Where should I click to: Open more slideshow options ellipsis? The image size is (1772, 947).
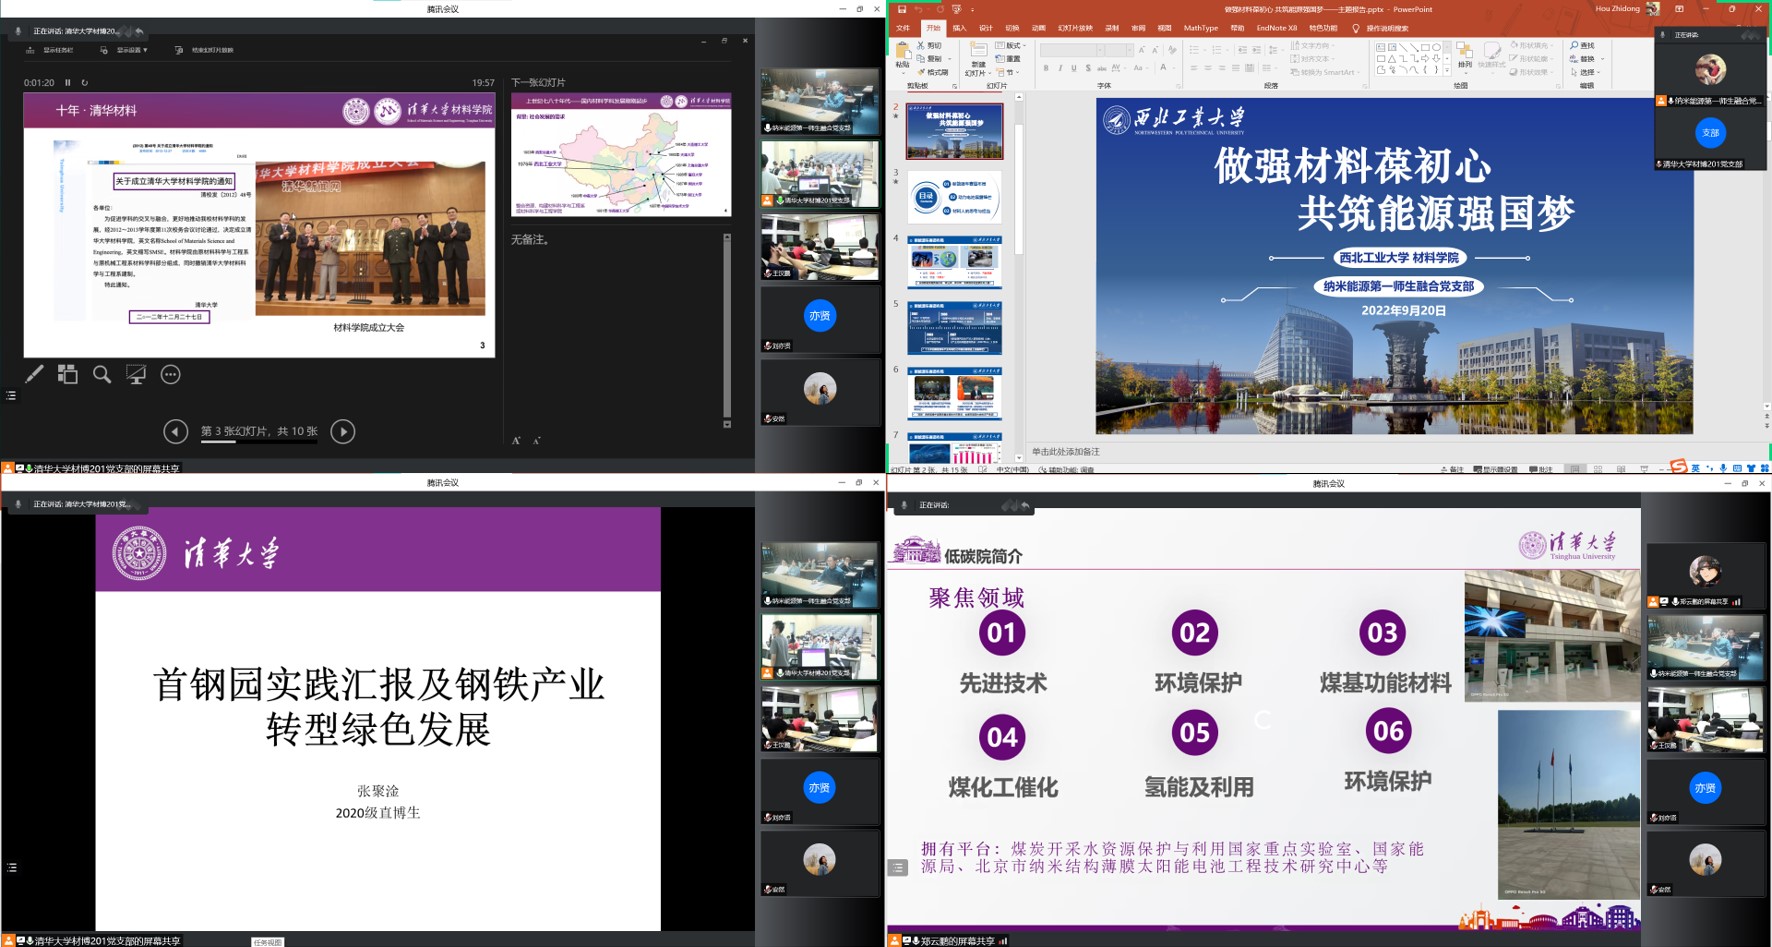[171, 374]
